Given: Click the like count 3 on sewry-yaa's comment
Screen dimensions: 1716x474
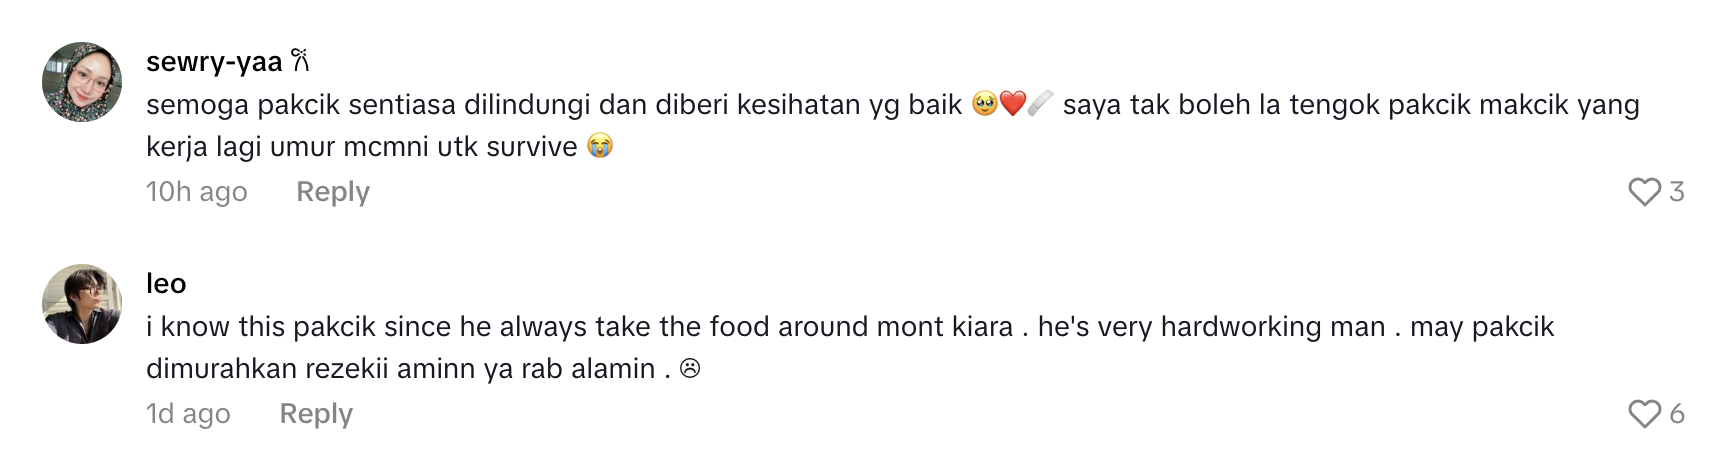Looking at the screenshot, I should point(1677,191).
